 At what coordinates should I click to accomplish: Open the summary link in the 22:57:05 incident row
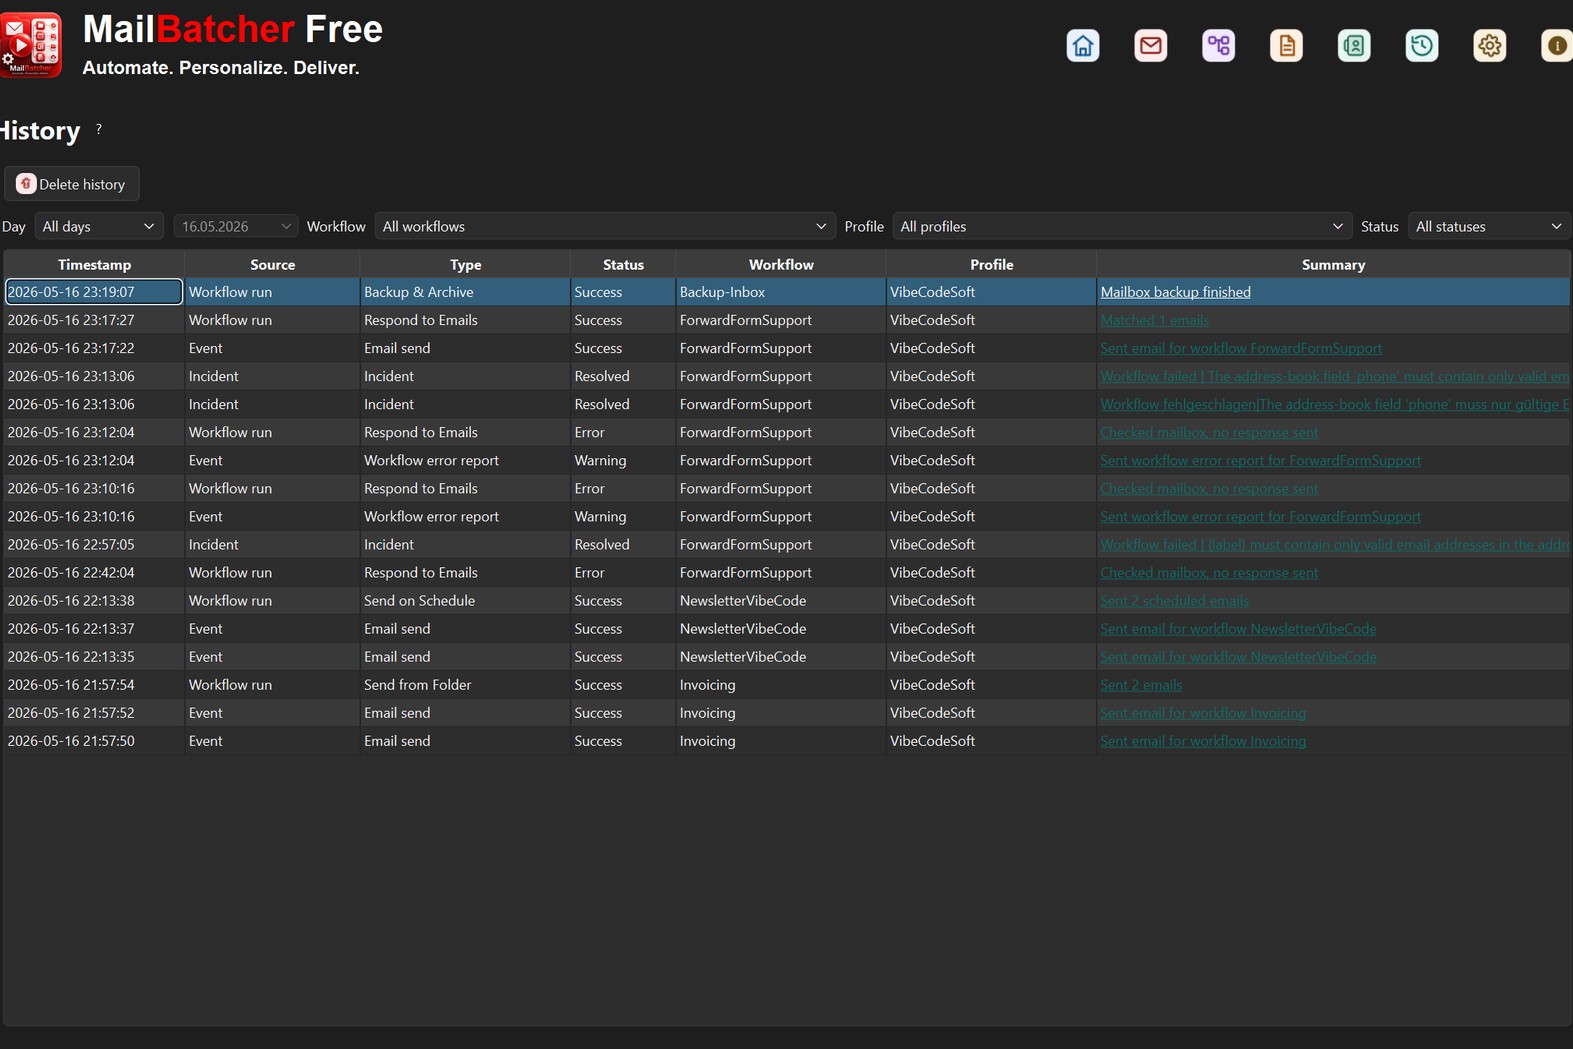[1335, 545]
